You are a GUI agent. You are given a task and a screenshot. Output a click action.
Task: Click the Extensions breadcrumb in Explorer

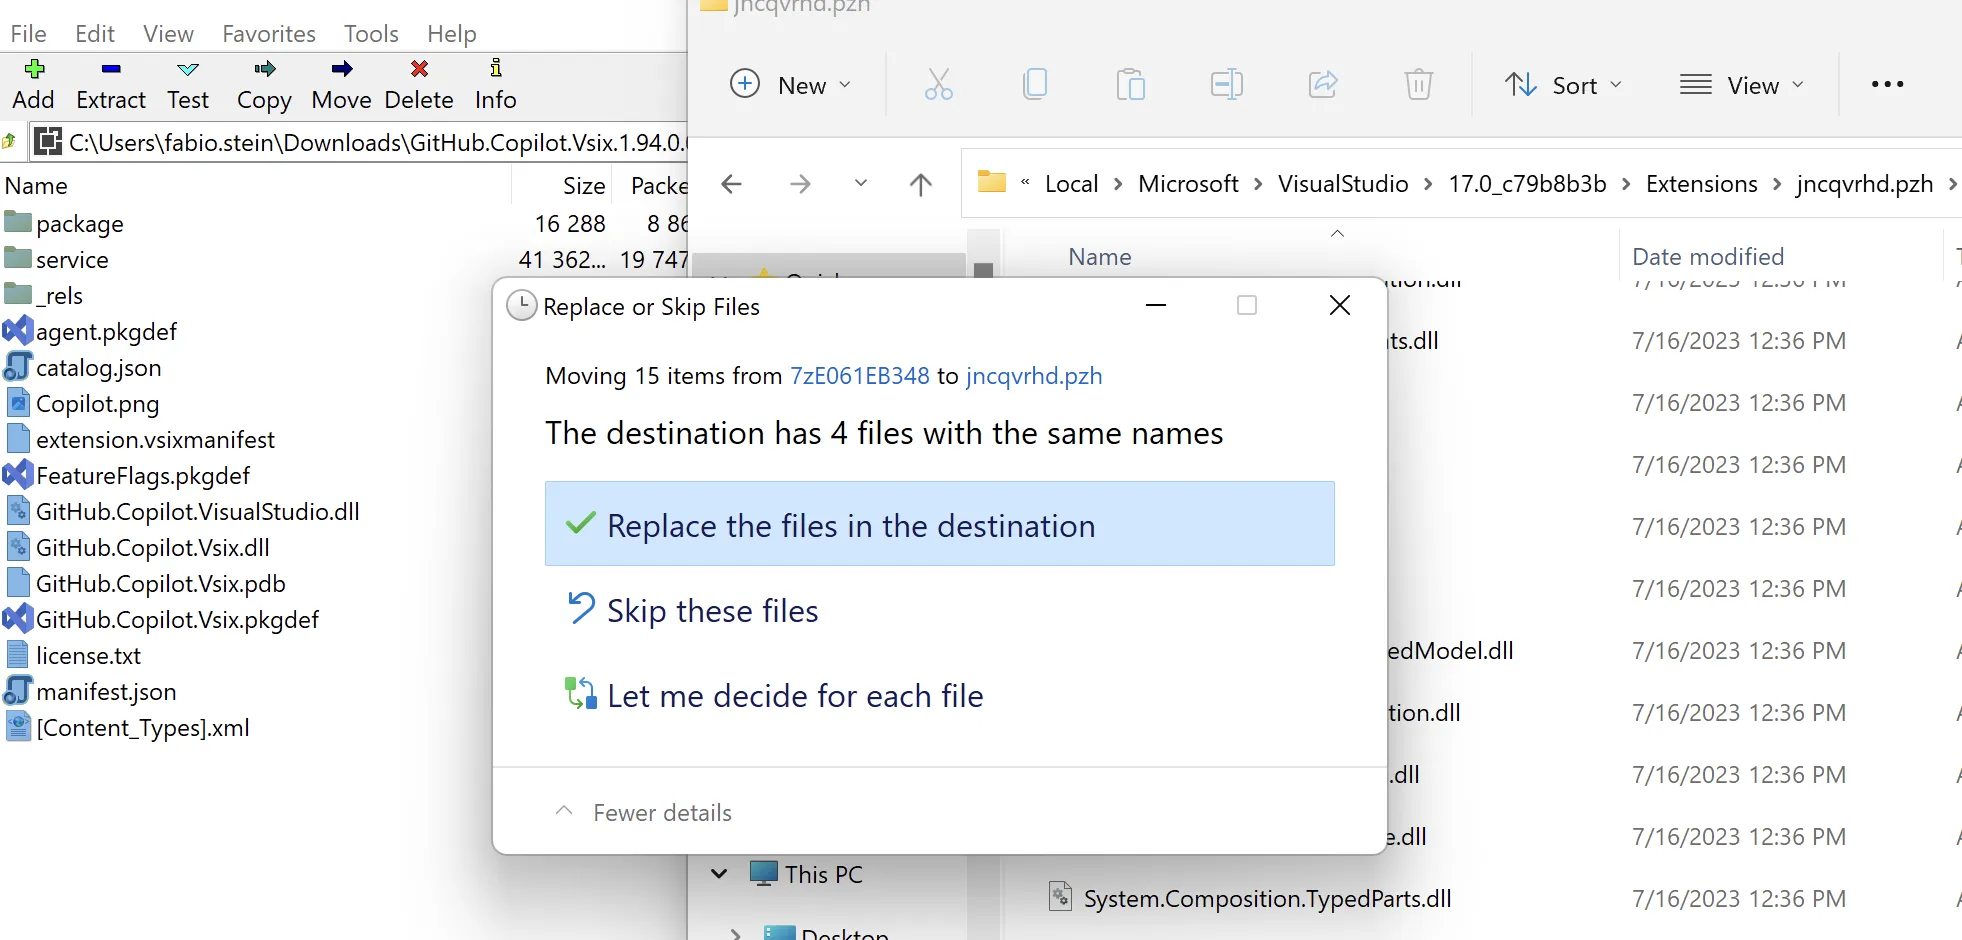(1701, 184)
